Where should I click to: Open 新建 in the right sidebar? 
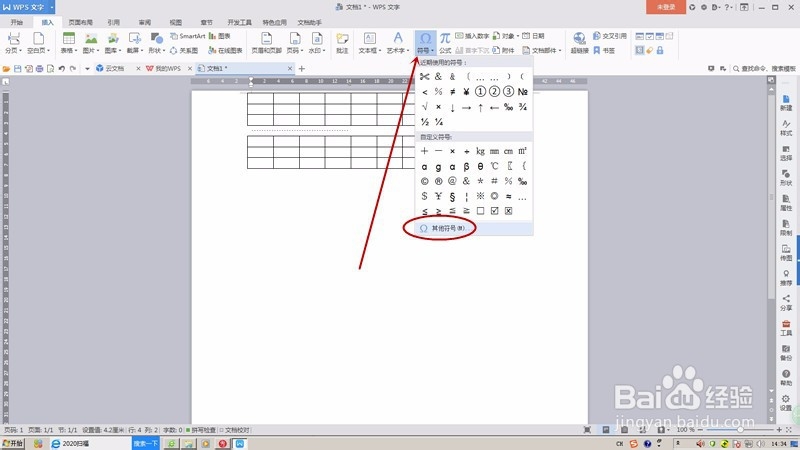[786, 103]
